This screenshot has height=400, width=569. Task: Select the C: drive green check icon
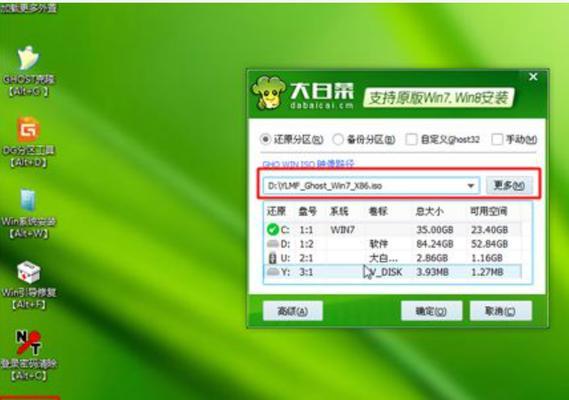click(x=273, y=229)
